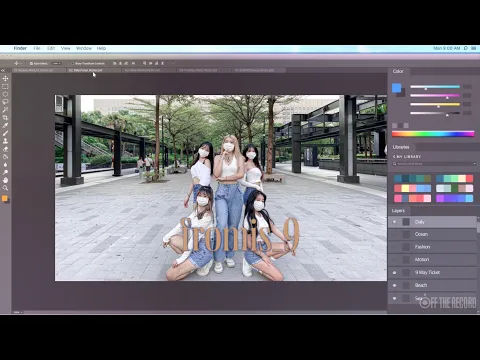This screenshot has width=480, height=360.
Task: Select the Clone Stamp tool
Action: 5,141
